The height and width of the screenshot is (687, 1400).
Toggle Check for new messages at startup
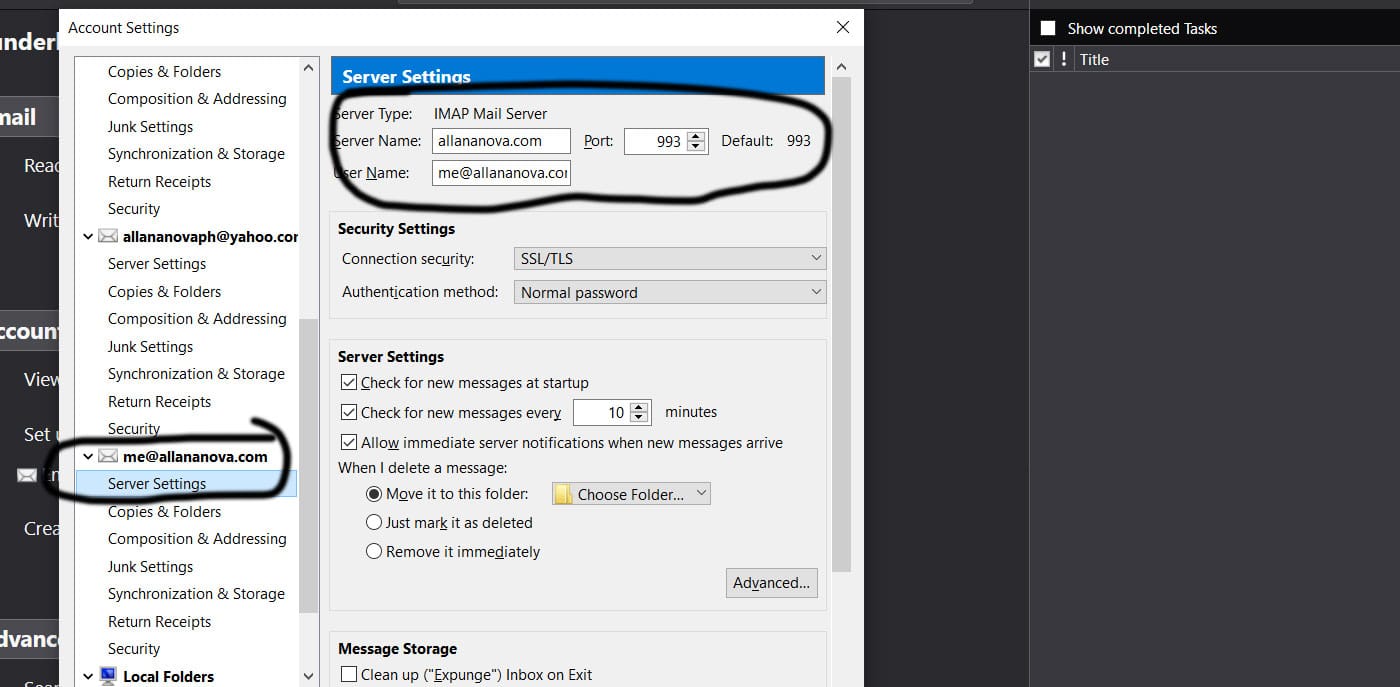pyautogui.click(x=349, y=382)
